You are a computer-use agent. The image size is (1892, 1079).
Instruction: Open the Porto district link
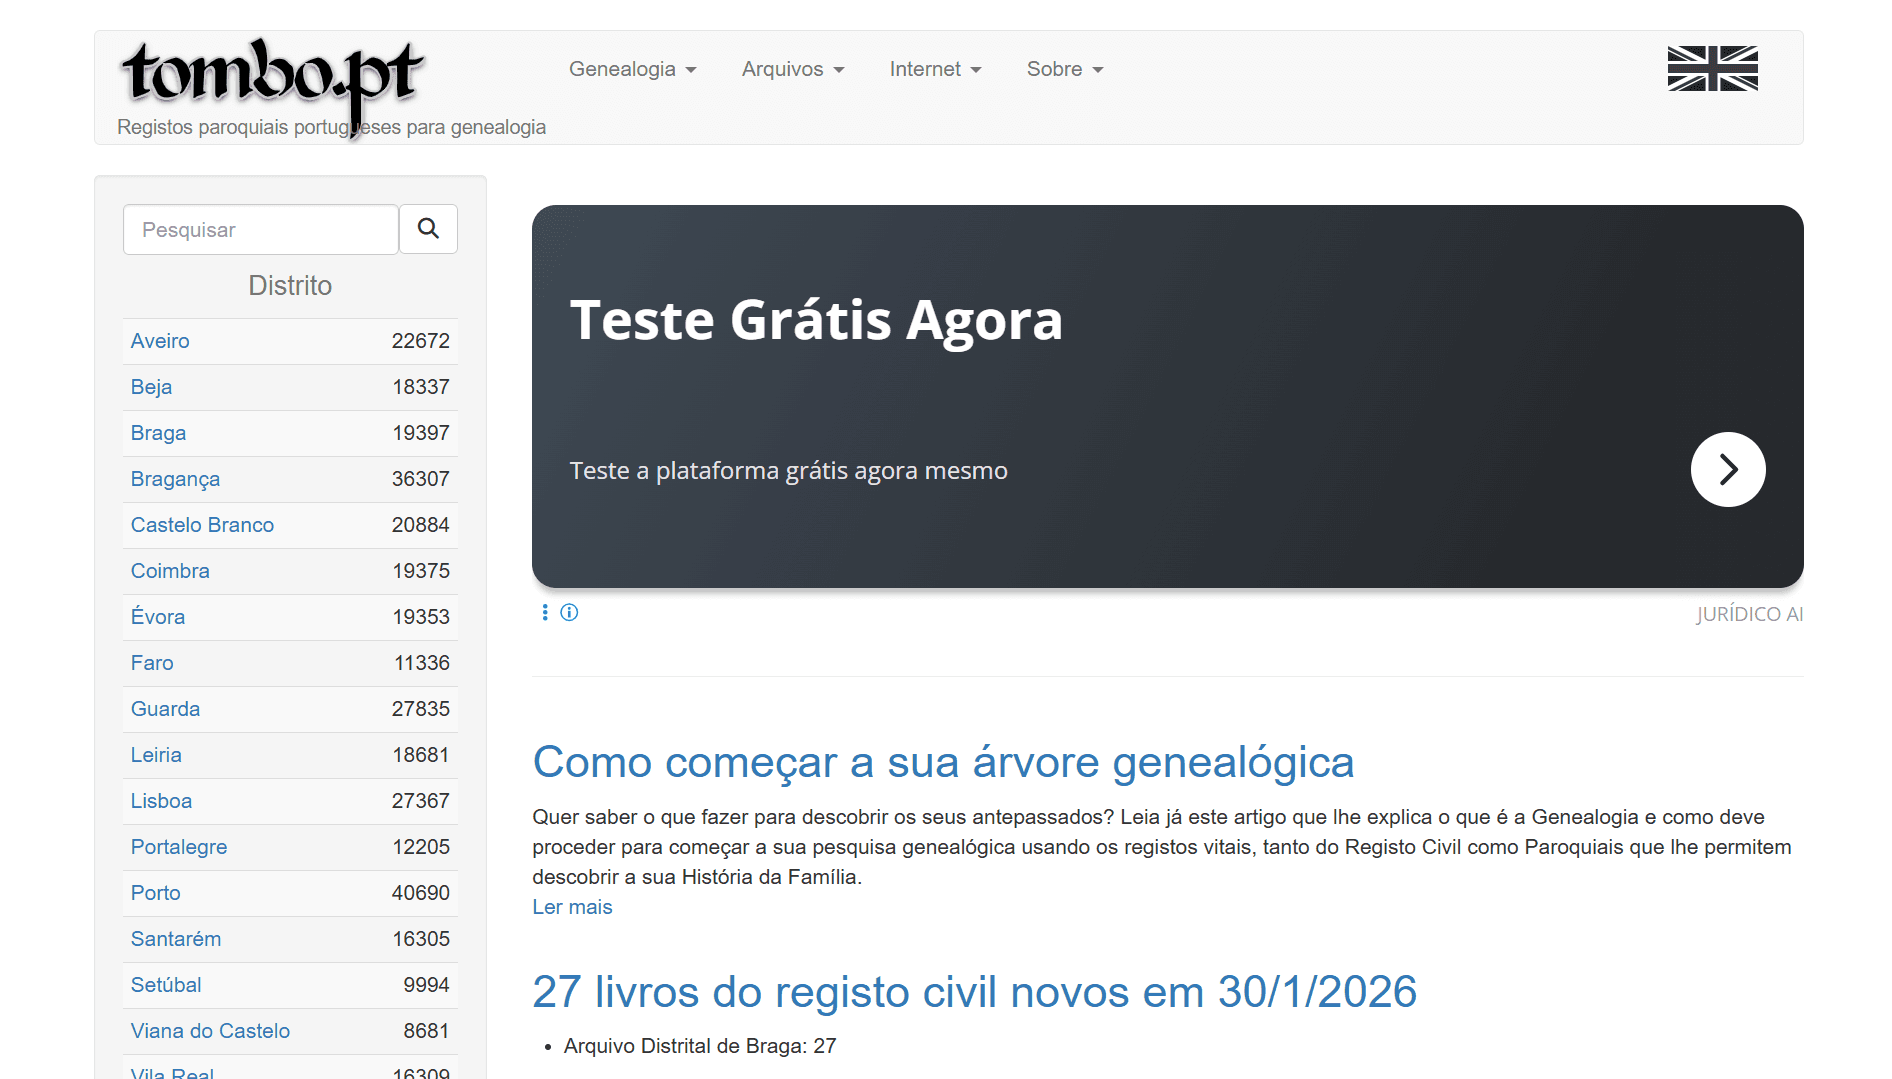coord(156,893)
